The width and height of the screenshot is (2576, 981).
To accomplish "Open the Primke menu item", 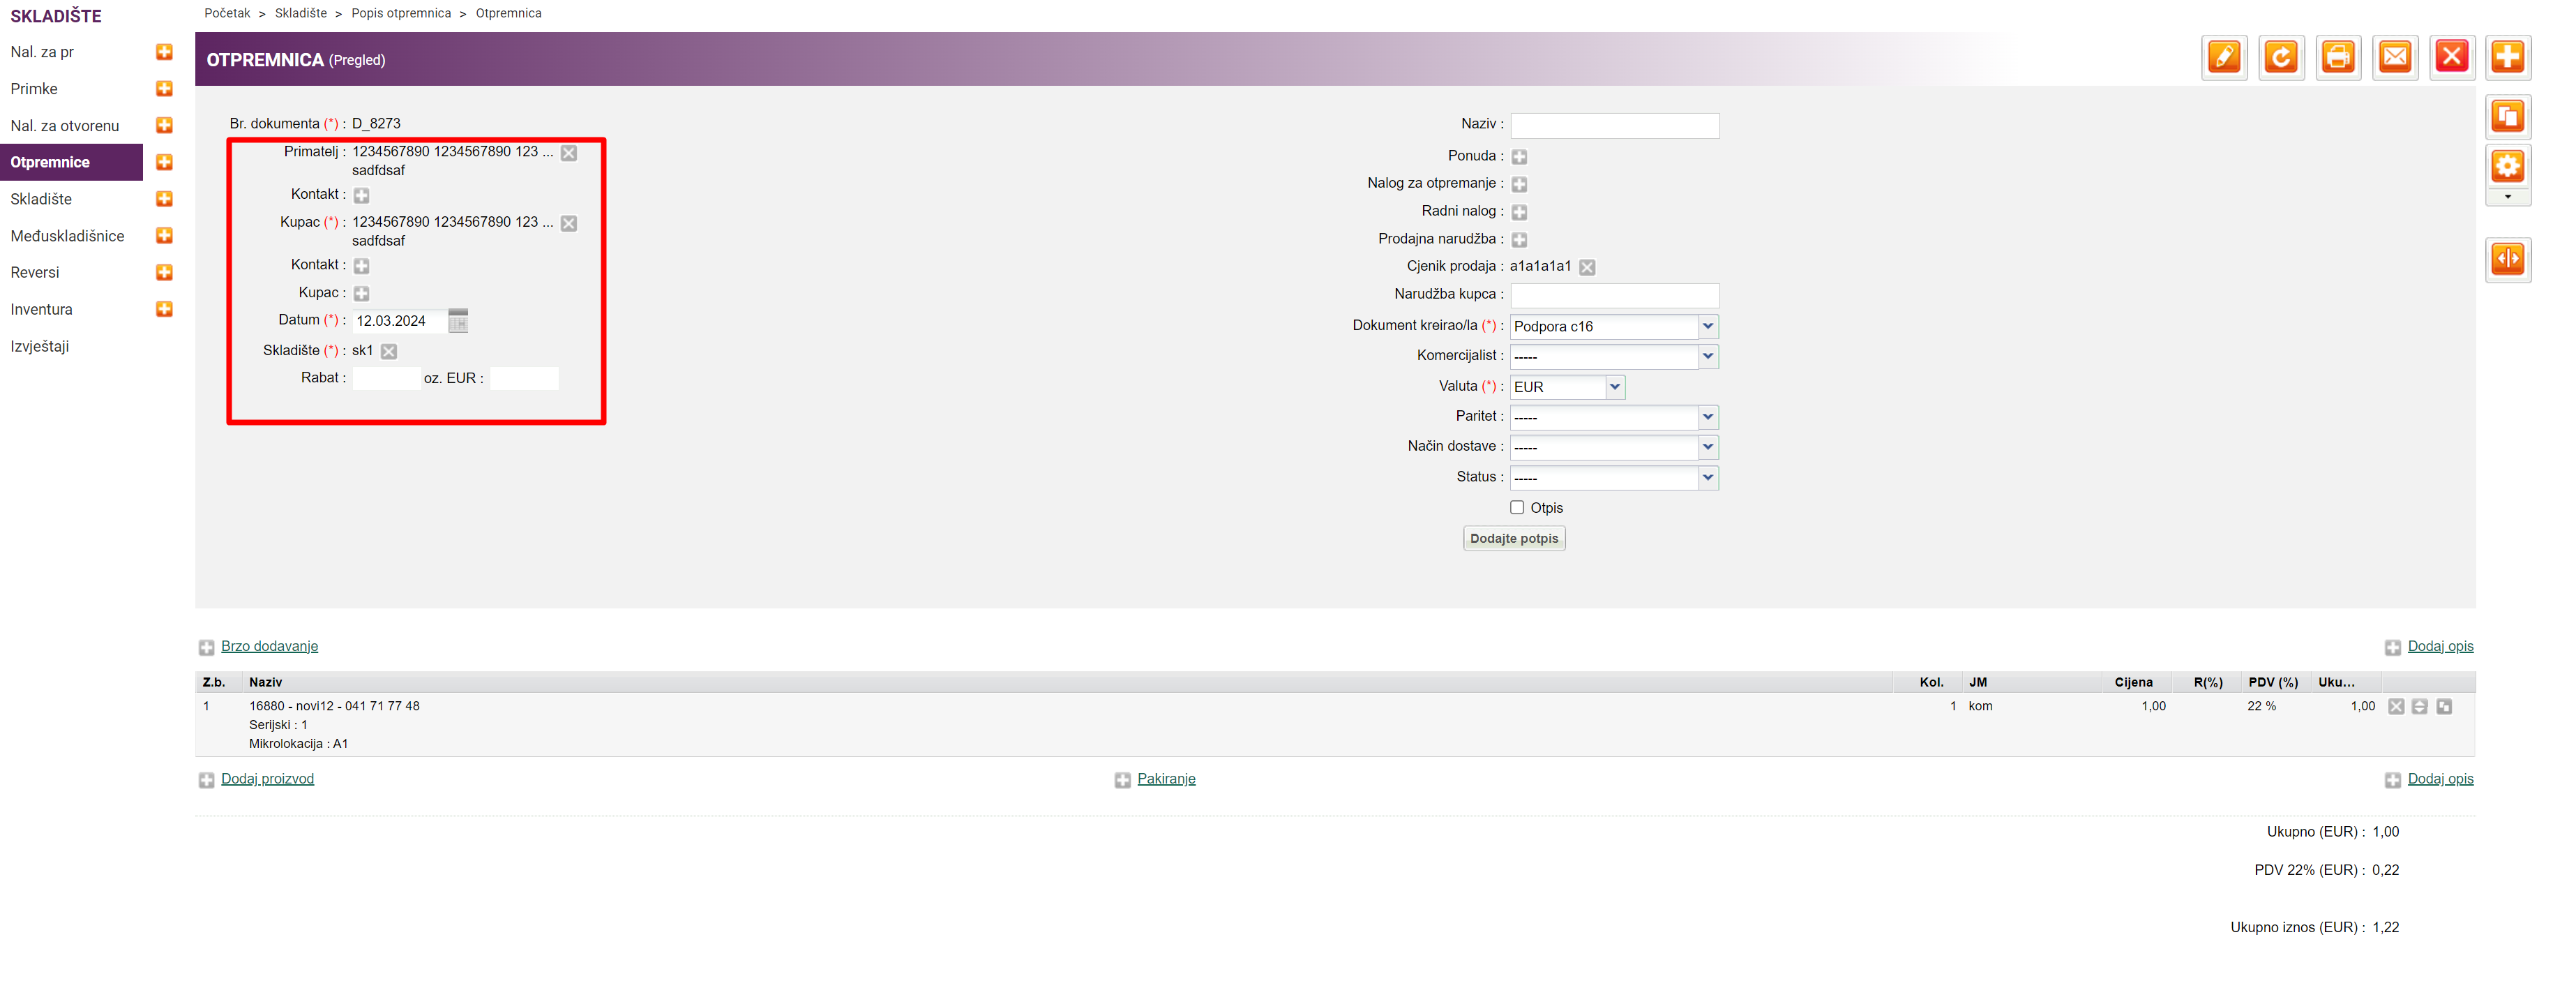I will [34, 89].
